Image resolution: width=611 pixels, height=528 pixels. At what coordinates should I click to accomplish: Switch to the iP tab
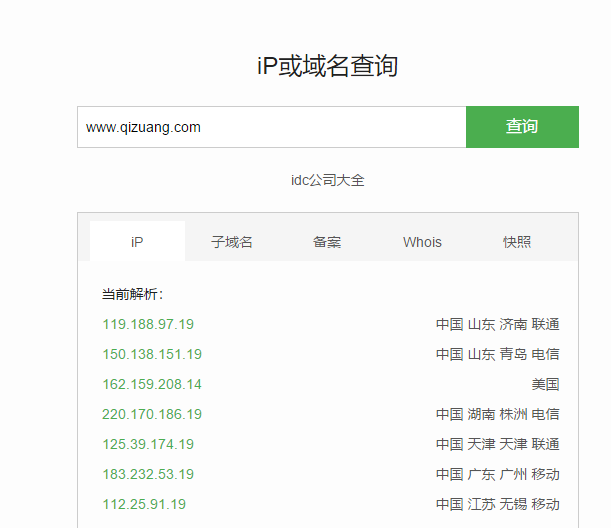tap(137, 242)
